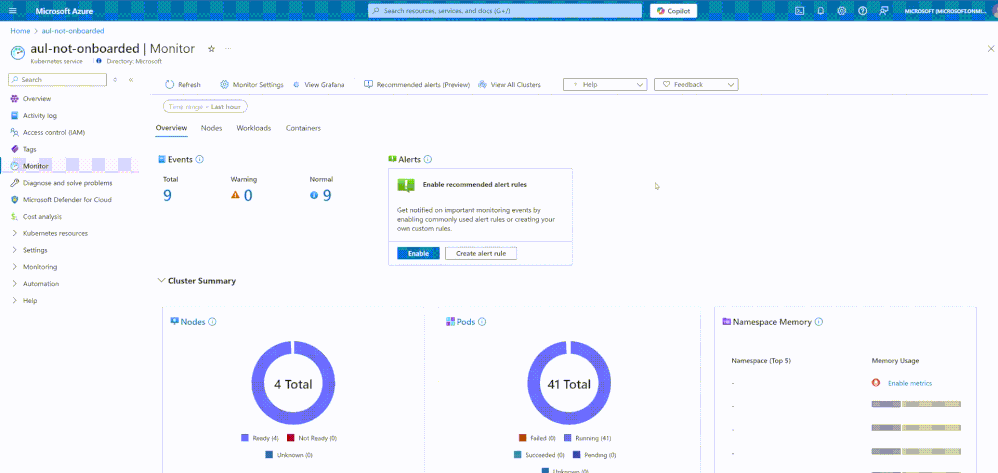Open Diagnose and solve problems
The width and height of the screenshot is (998, 473).
pos(67,183)
